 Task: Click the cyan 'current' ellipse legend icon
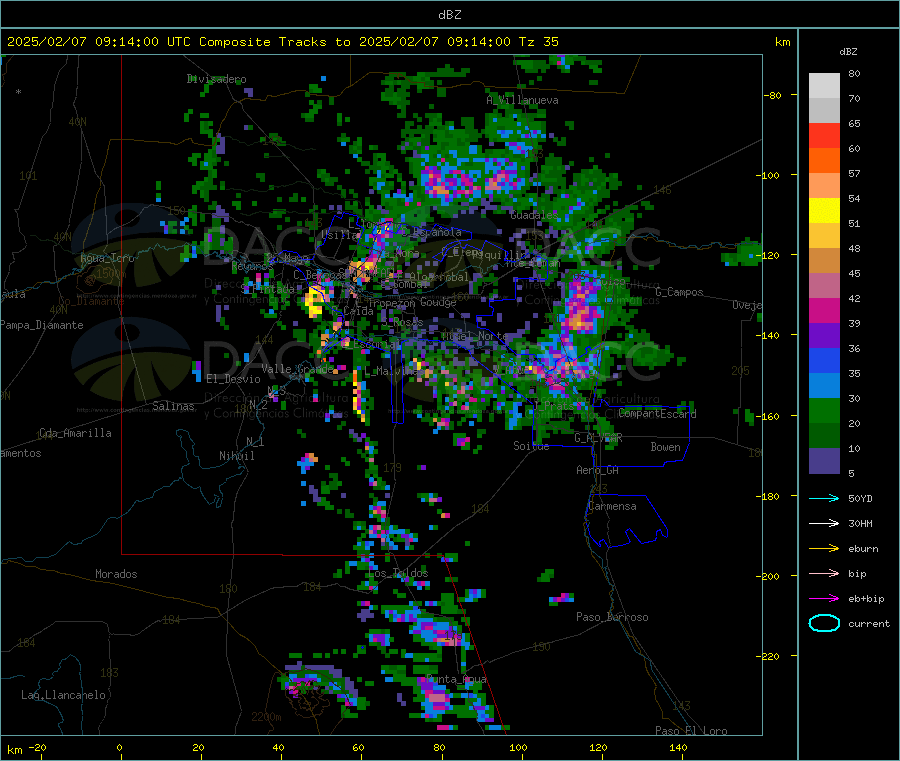point(824,623)
